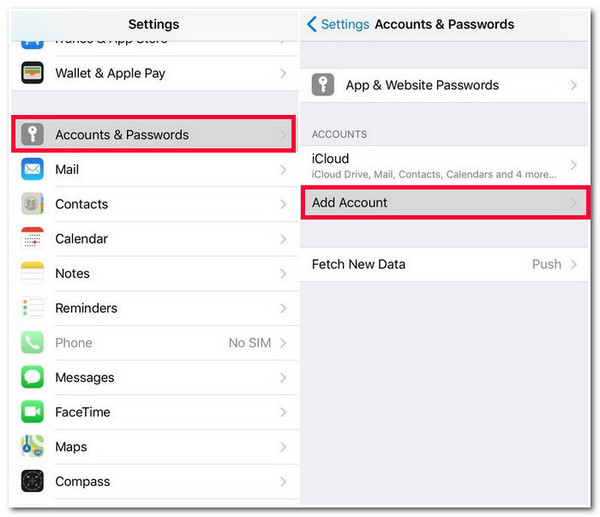600x517 pixels.
Task: Open the Messages settings row
Action: point(155,377)
